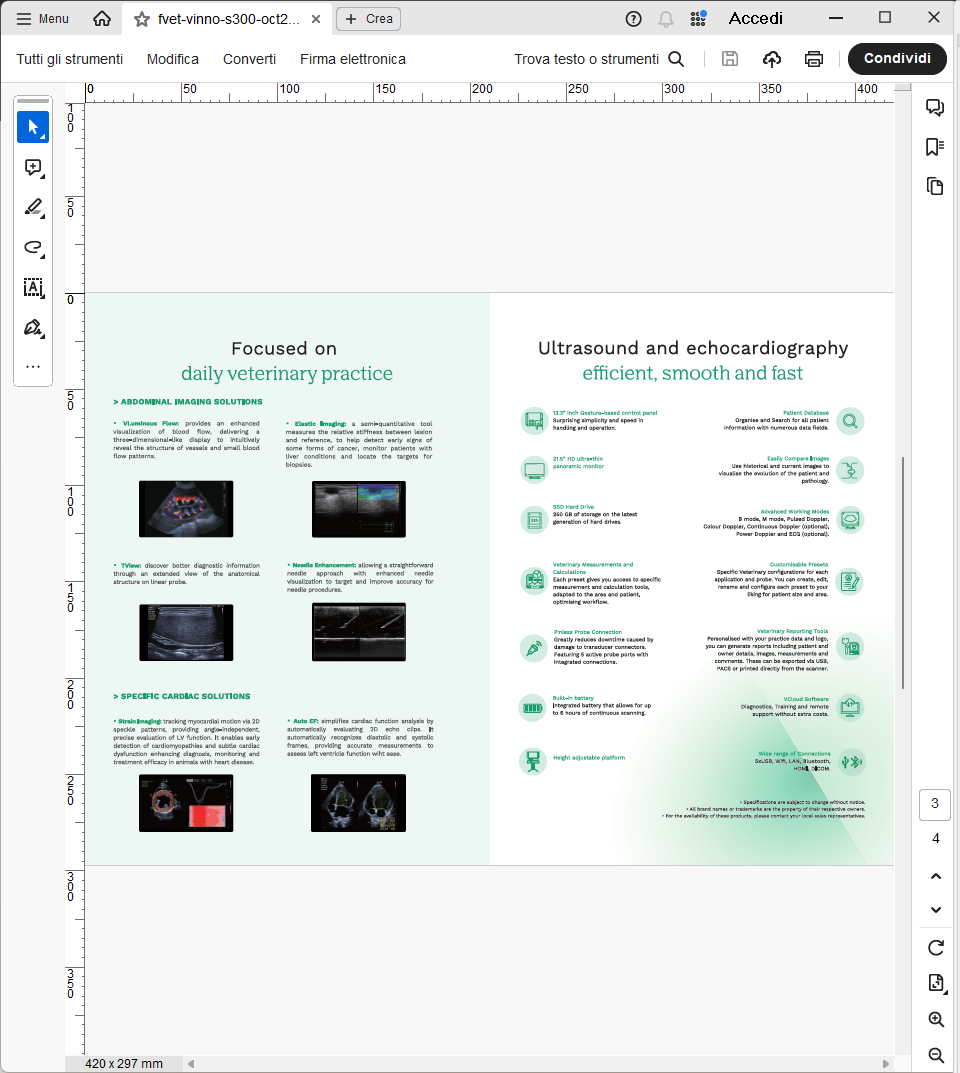Click the current page number 3 box

pyautogui.click(x=935, y=804)
